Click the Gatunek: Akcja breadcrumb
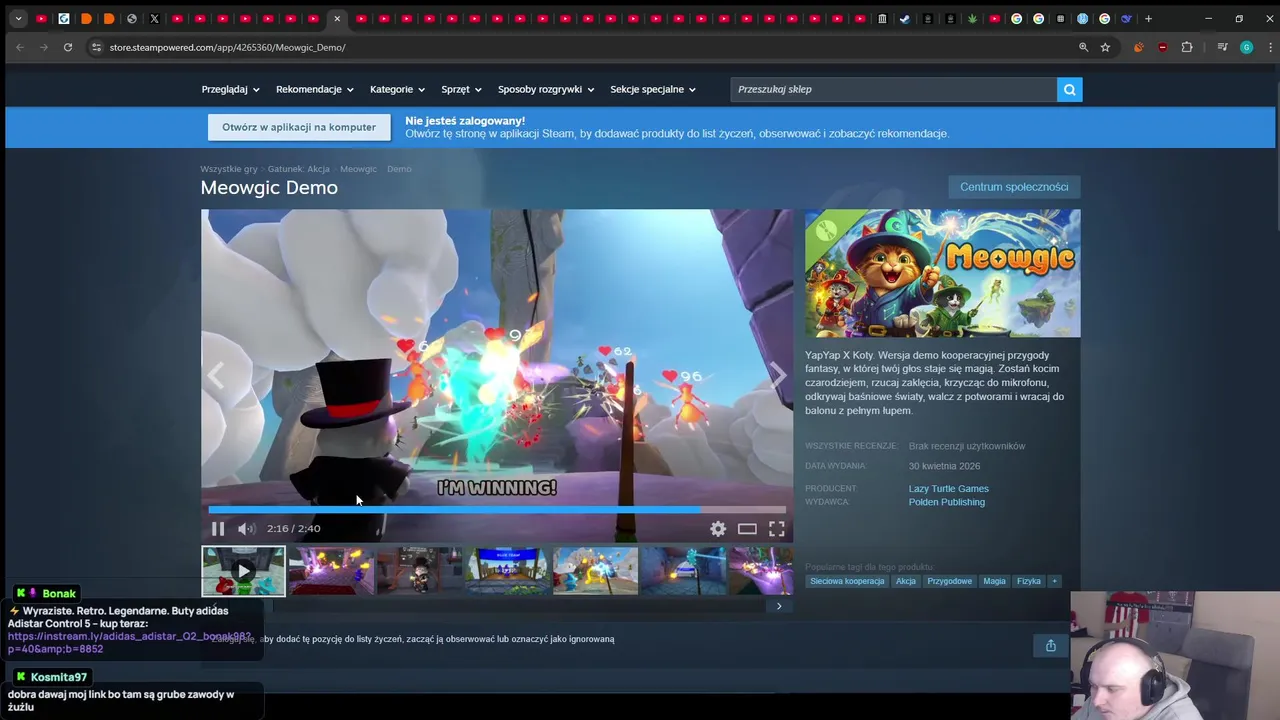This screenshot has height=720, width=1280. pos(298,169)
